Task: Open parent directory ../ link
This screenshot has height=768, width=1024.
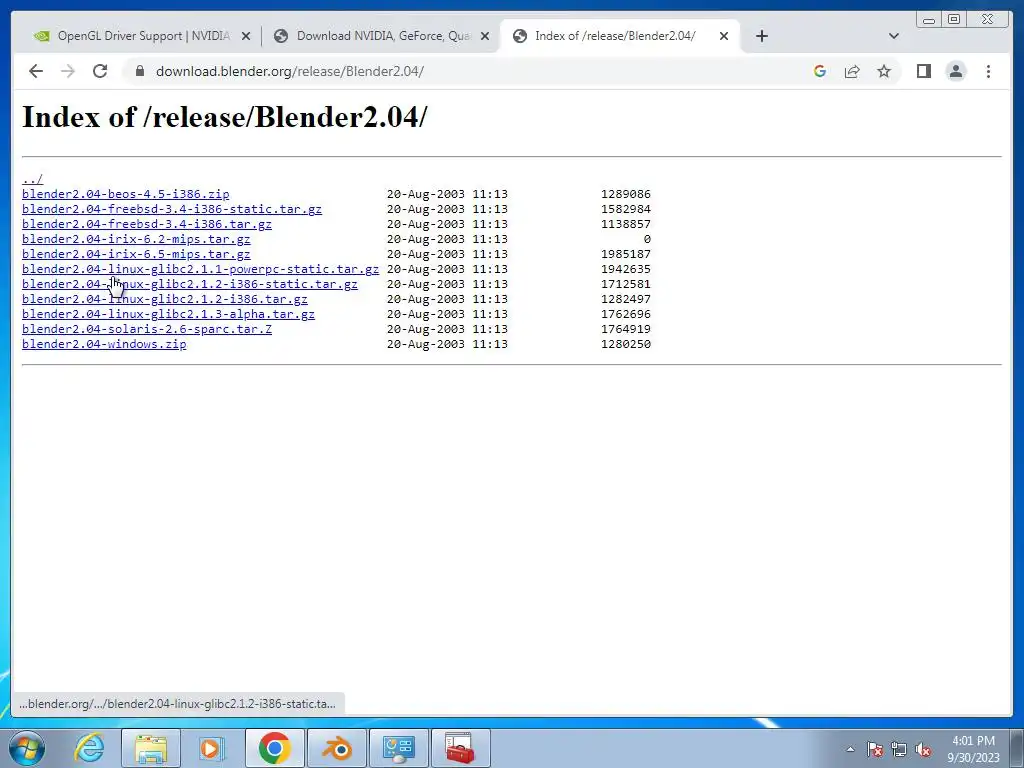Action: coord(32,179)
